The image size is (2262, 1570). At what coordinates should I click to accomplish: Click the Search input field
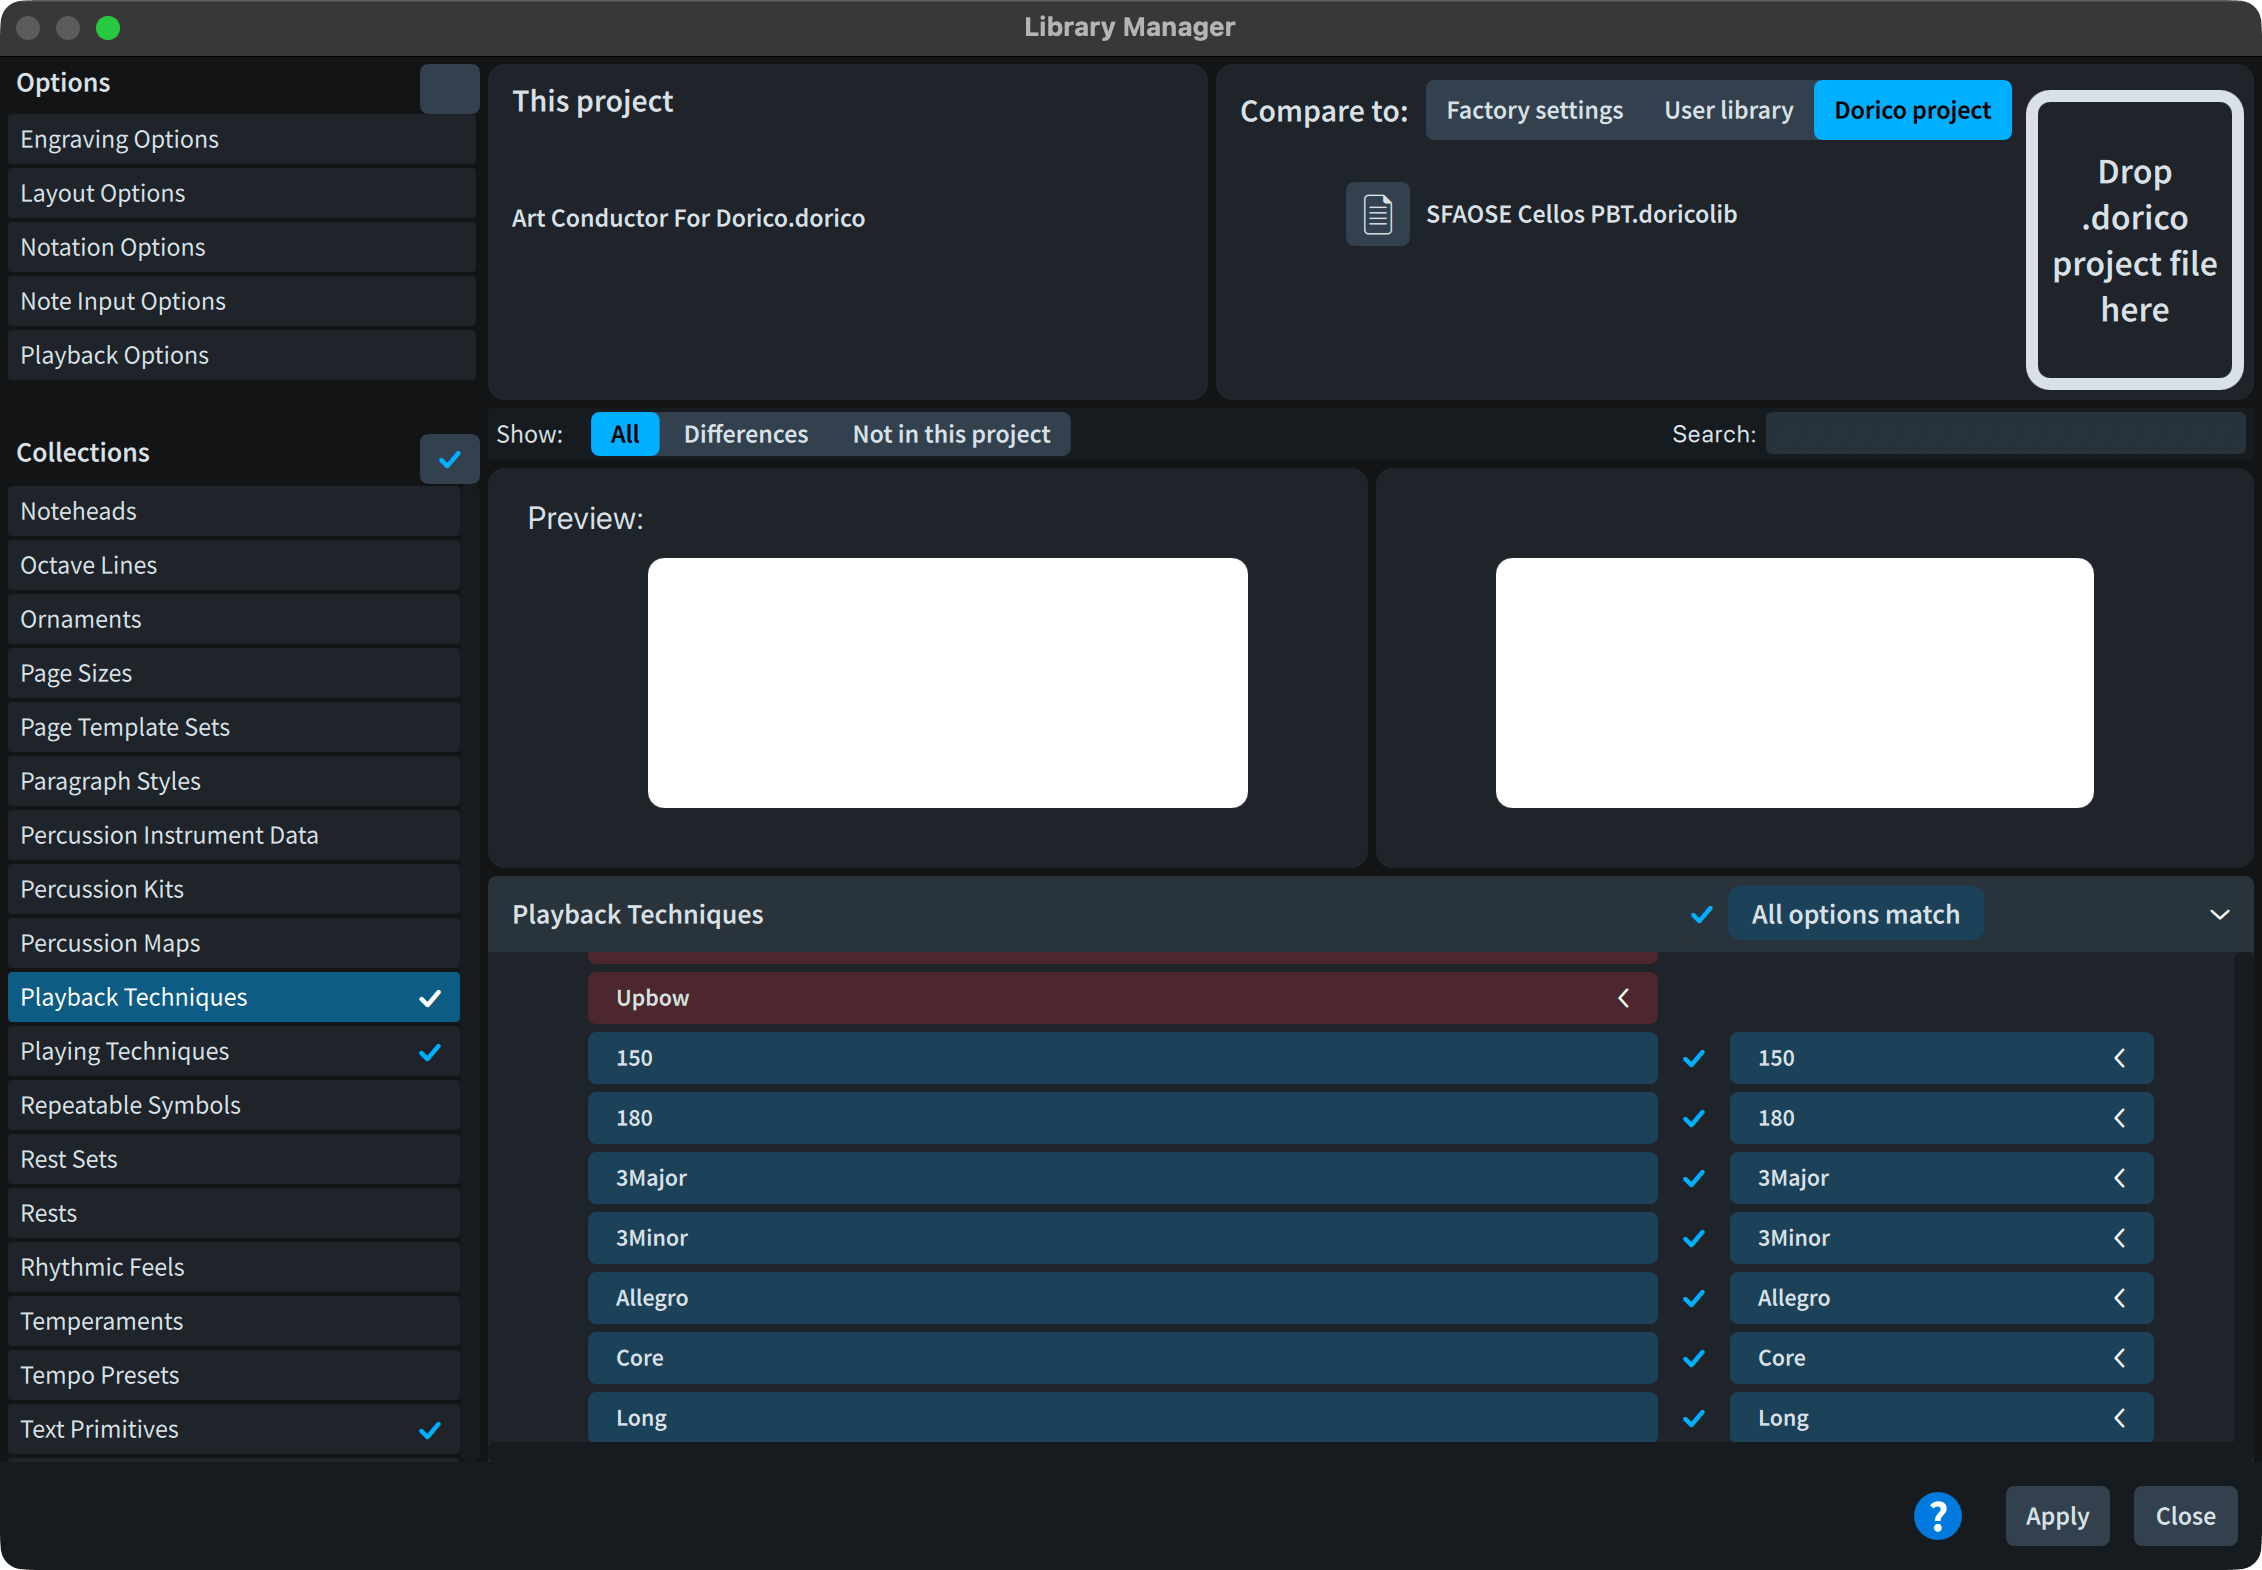[2004, 434]
